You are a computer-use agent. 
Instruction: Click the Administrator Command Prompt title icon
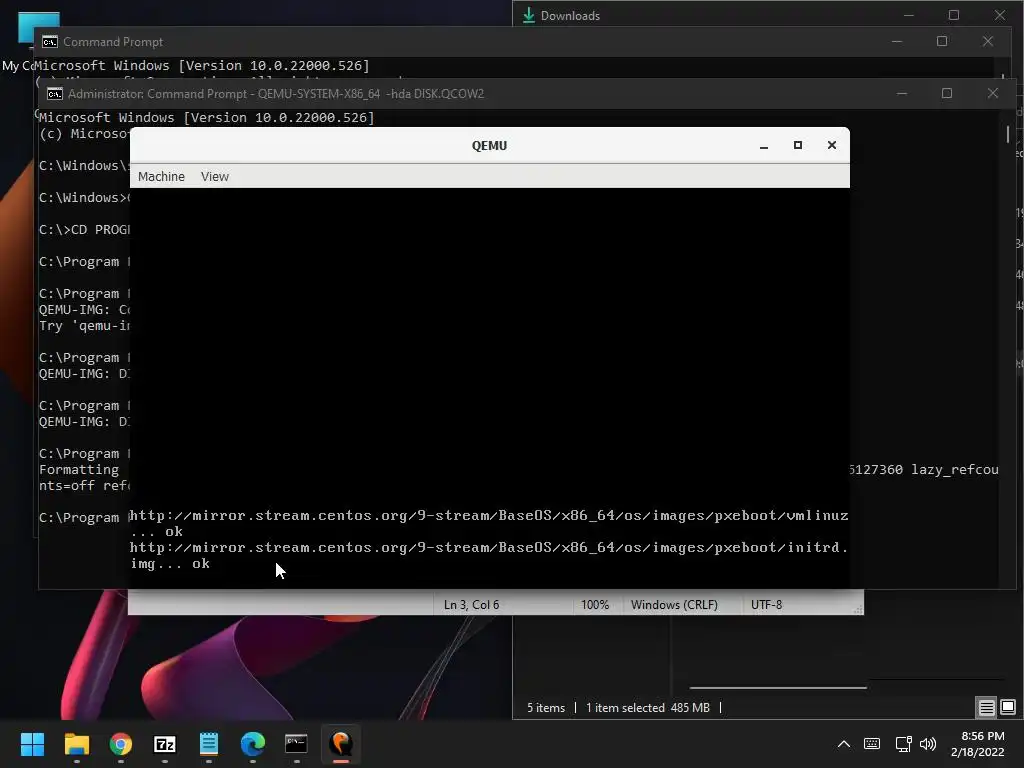pyautogui.click(x=55, y=94)
